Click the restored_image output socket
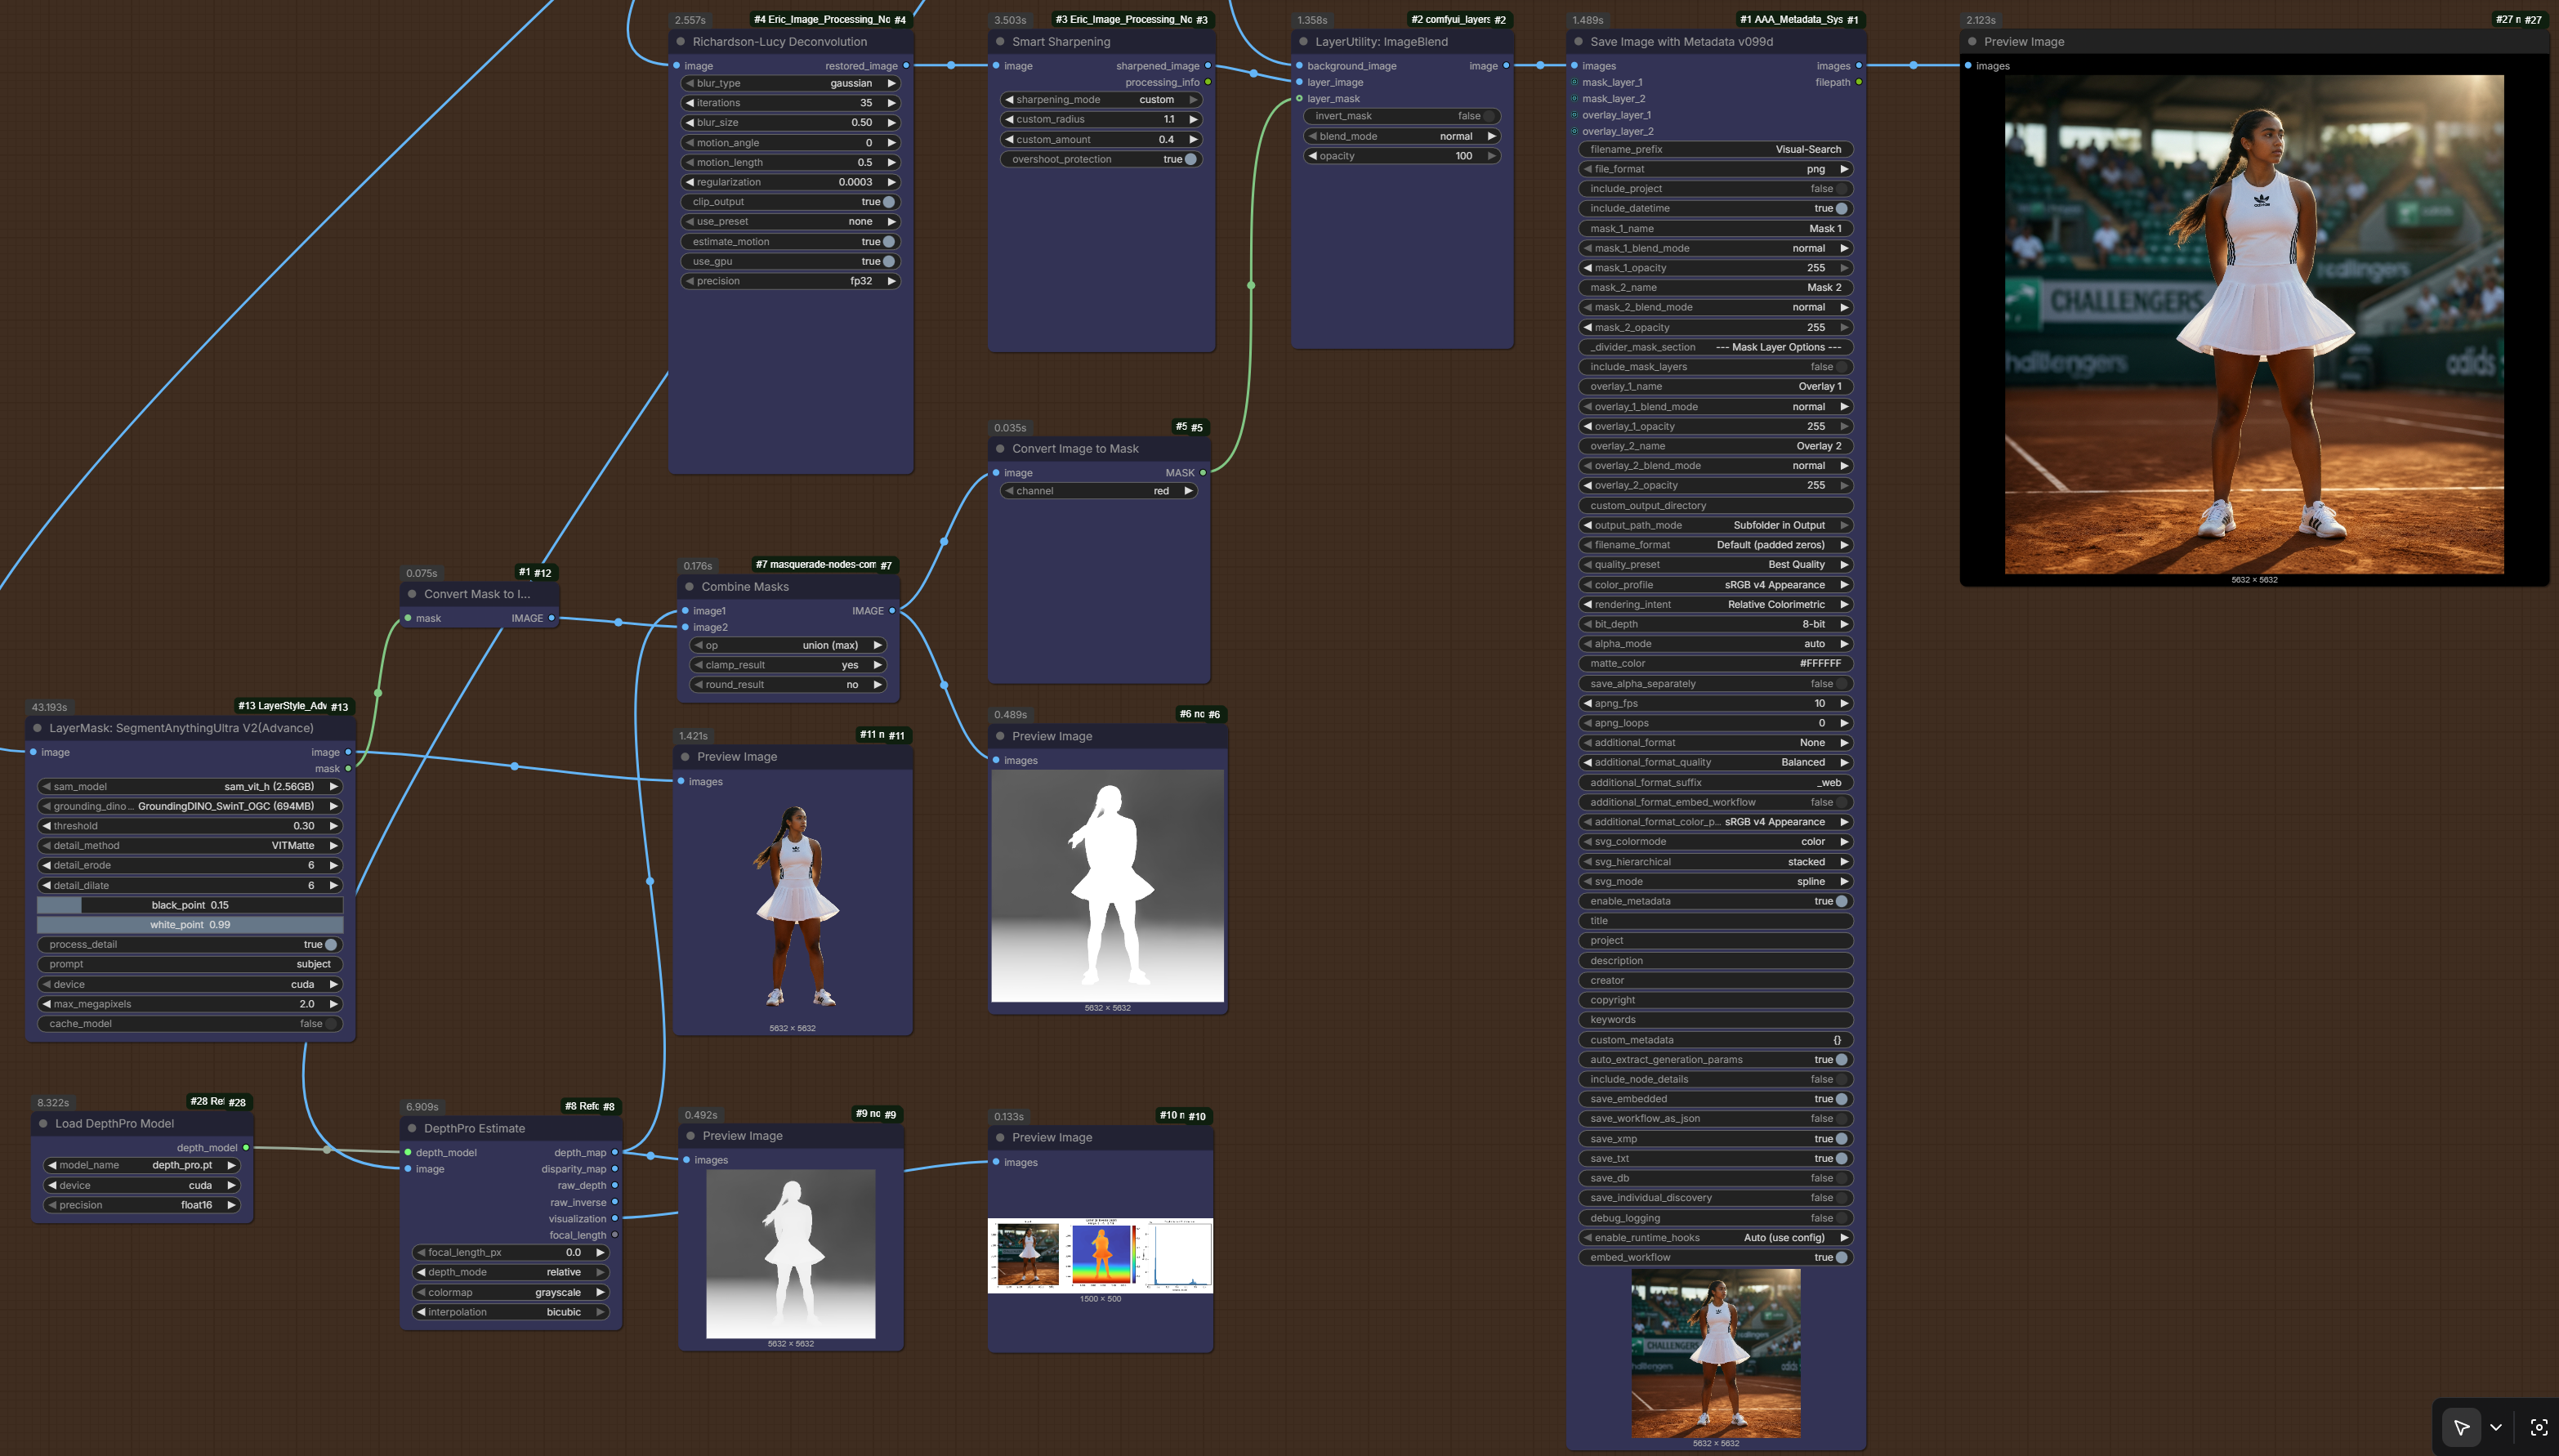The height and width of the screenshot is (1456, 2559). pyautogui.click(x=906, y=66)
